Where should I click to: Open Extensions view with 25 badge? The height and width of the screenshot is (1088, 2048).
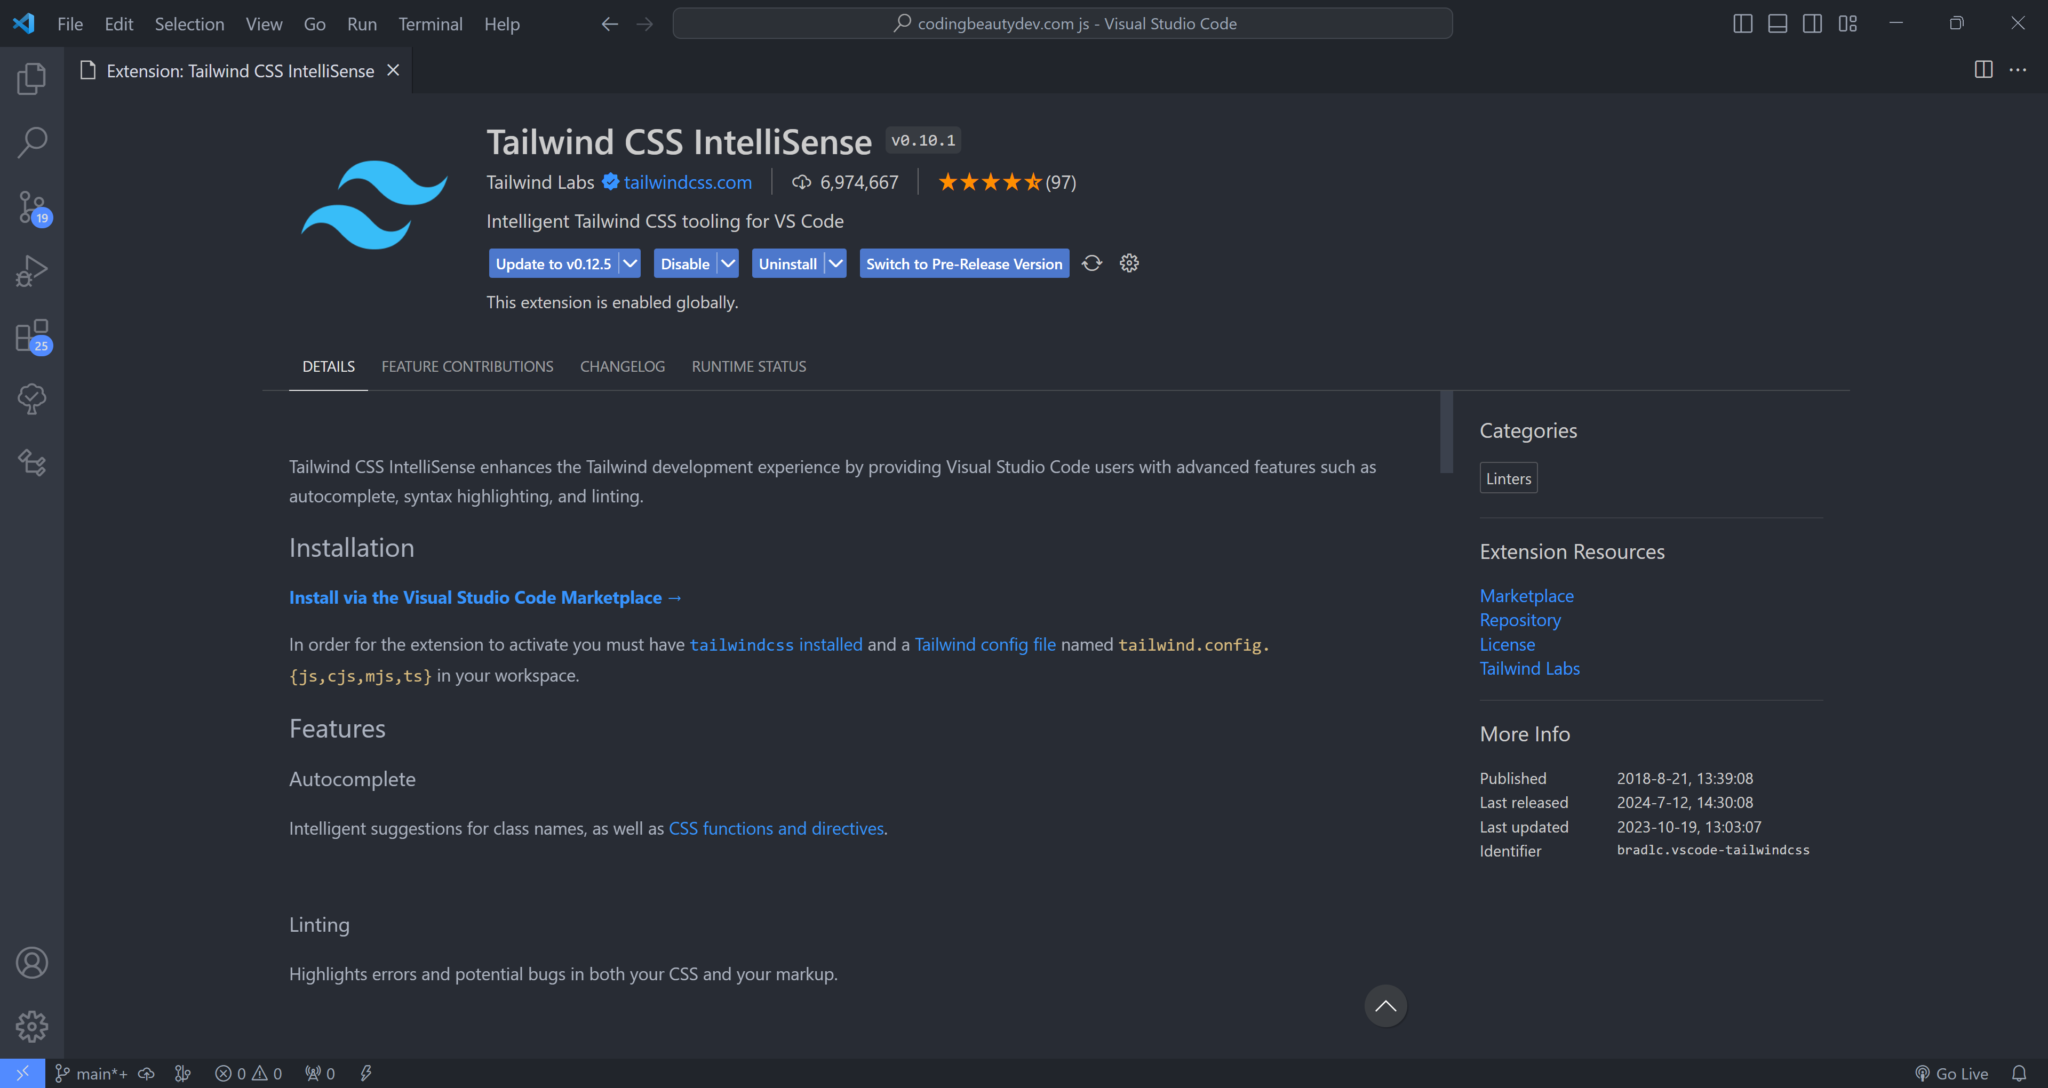pyautogui.click(x=32, y=336)
